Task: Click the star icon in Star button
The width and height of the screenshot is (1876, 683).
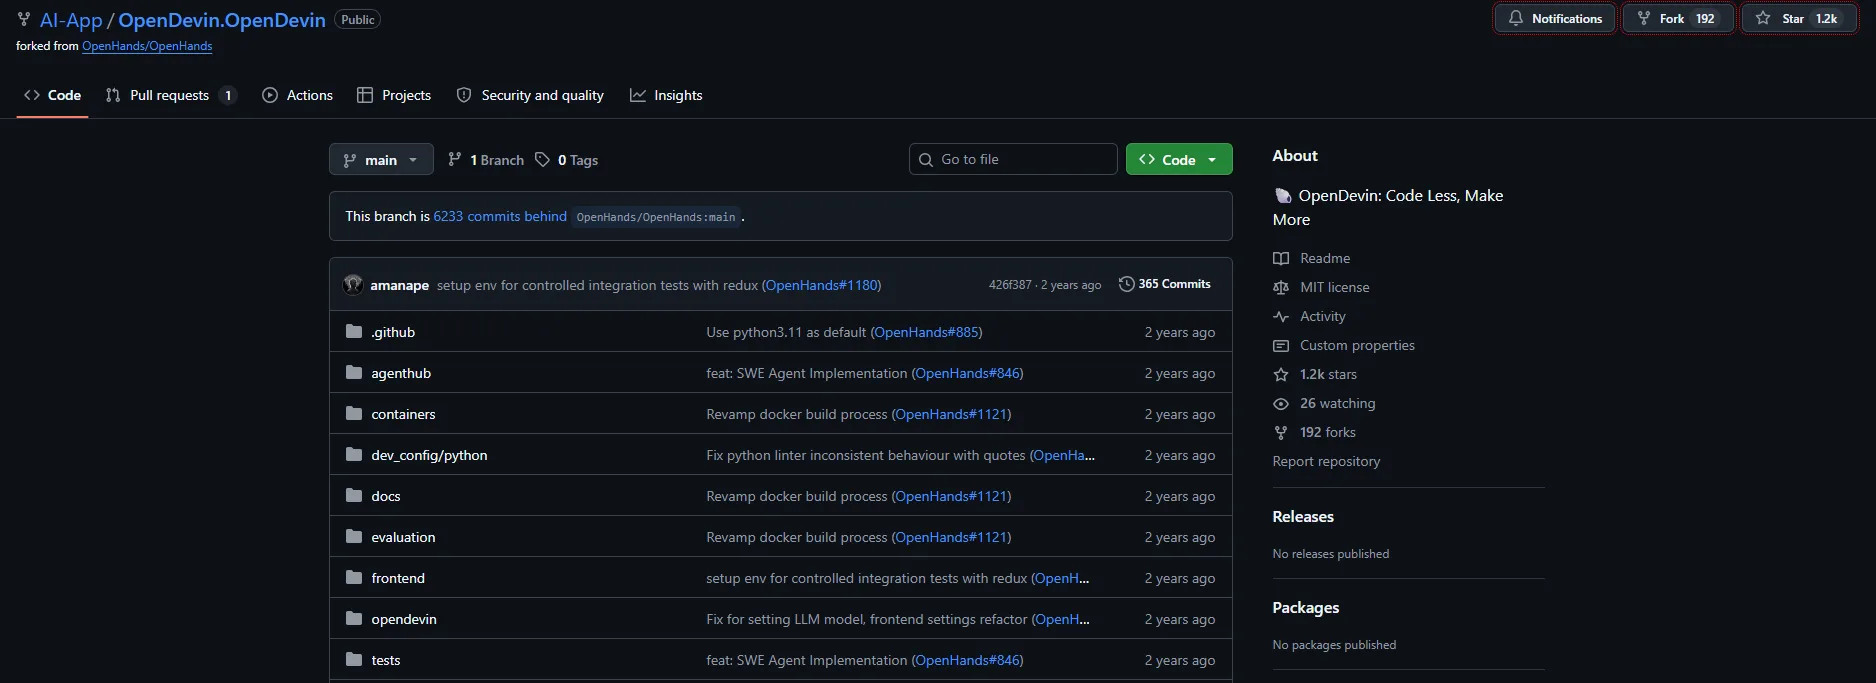Action: [x=1763, y=19]
